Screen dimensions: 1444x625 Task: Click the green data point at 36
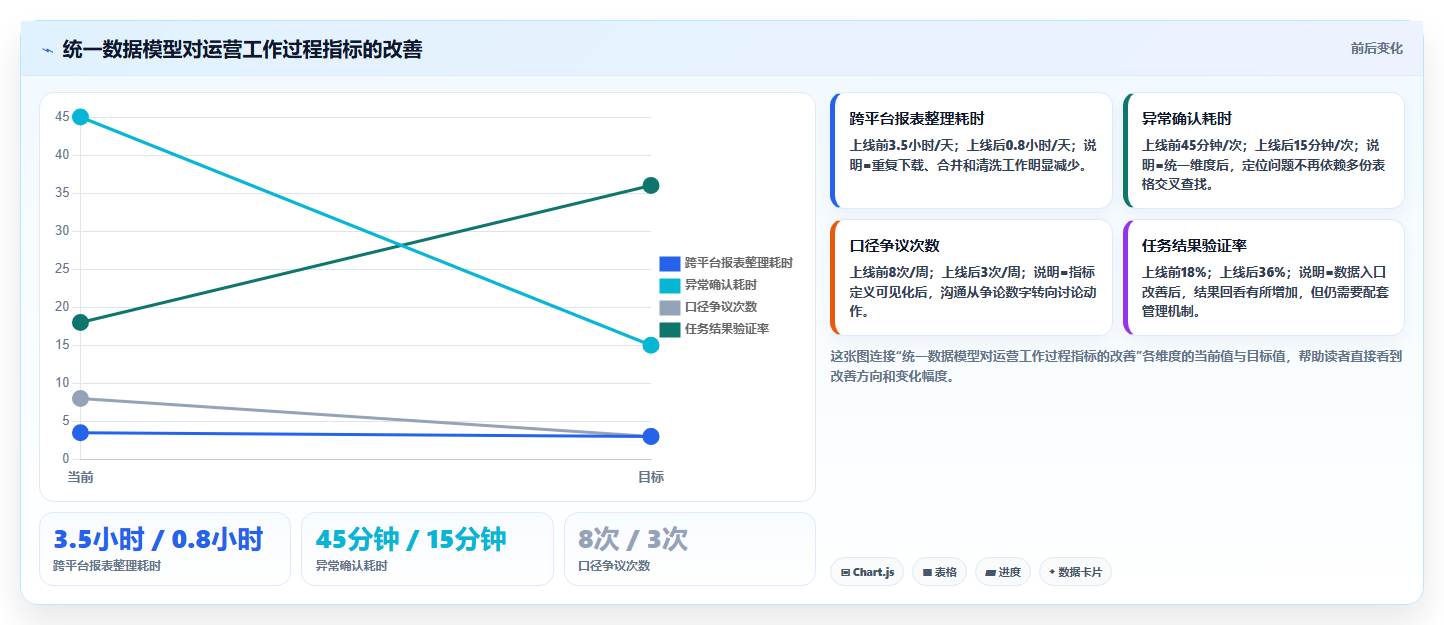point(651,185)
